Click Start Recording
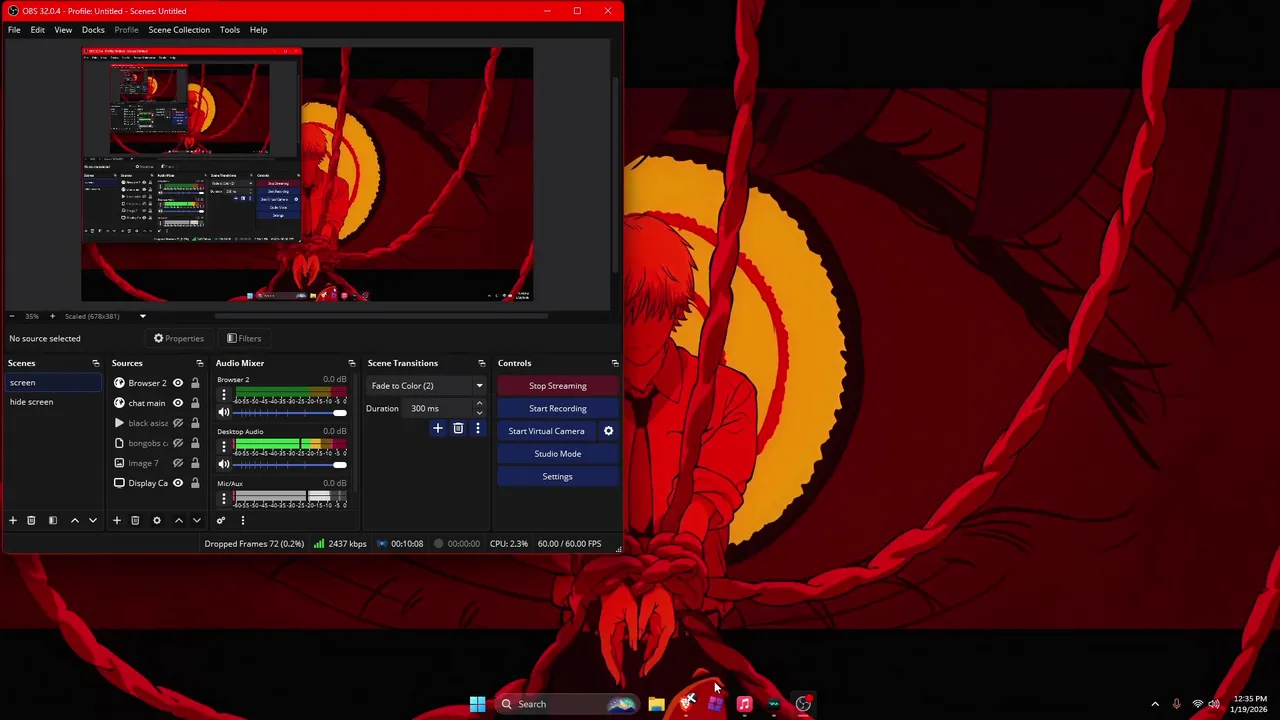Screen dimensions: 1280x720 557,408
